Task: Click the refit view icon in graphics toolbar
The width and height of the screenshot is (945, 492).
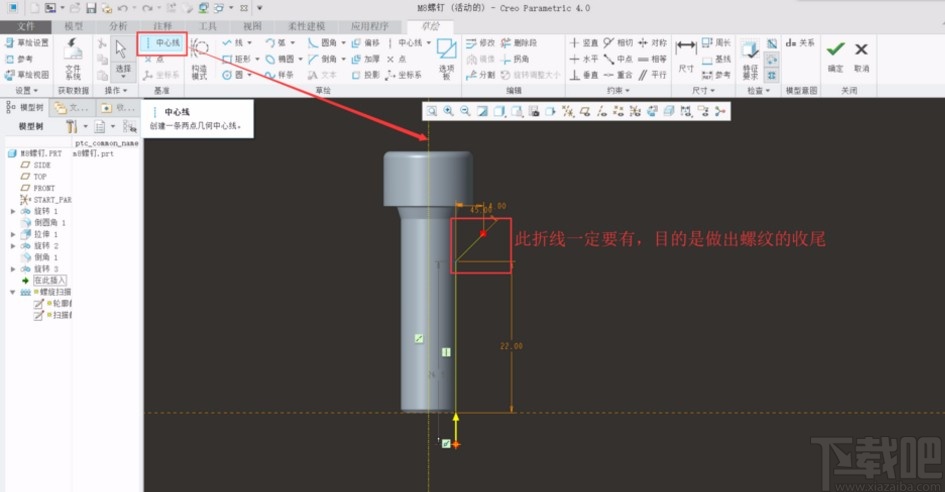Action: point(432,112)
